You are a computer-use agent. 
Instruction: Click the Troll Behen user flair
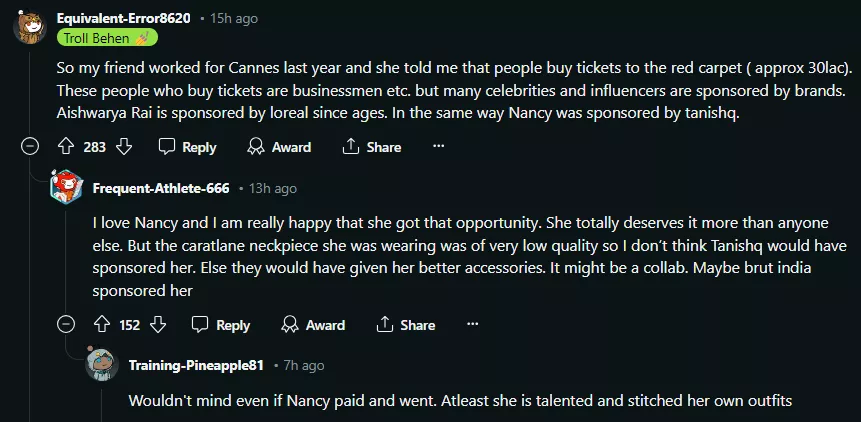click(105, 38)
